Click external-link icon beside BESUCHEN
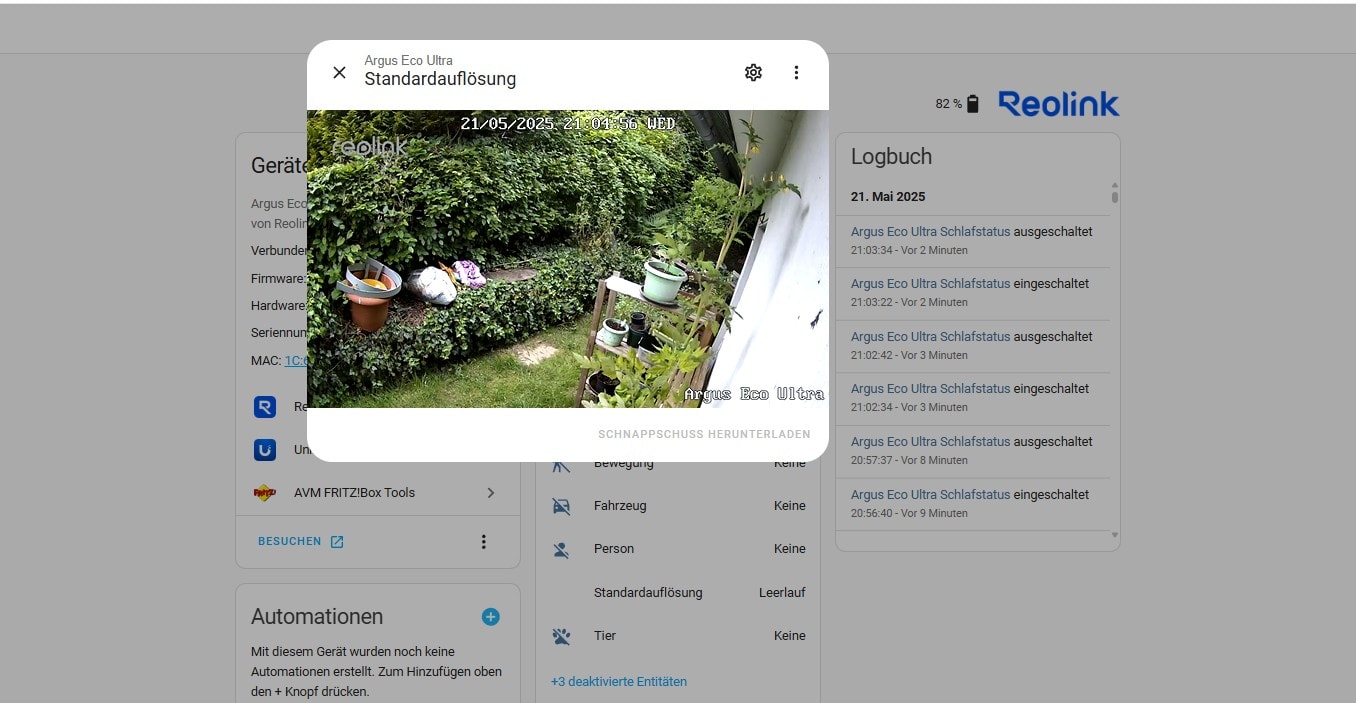1356x703 pixels. (337, 541)
